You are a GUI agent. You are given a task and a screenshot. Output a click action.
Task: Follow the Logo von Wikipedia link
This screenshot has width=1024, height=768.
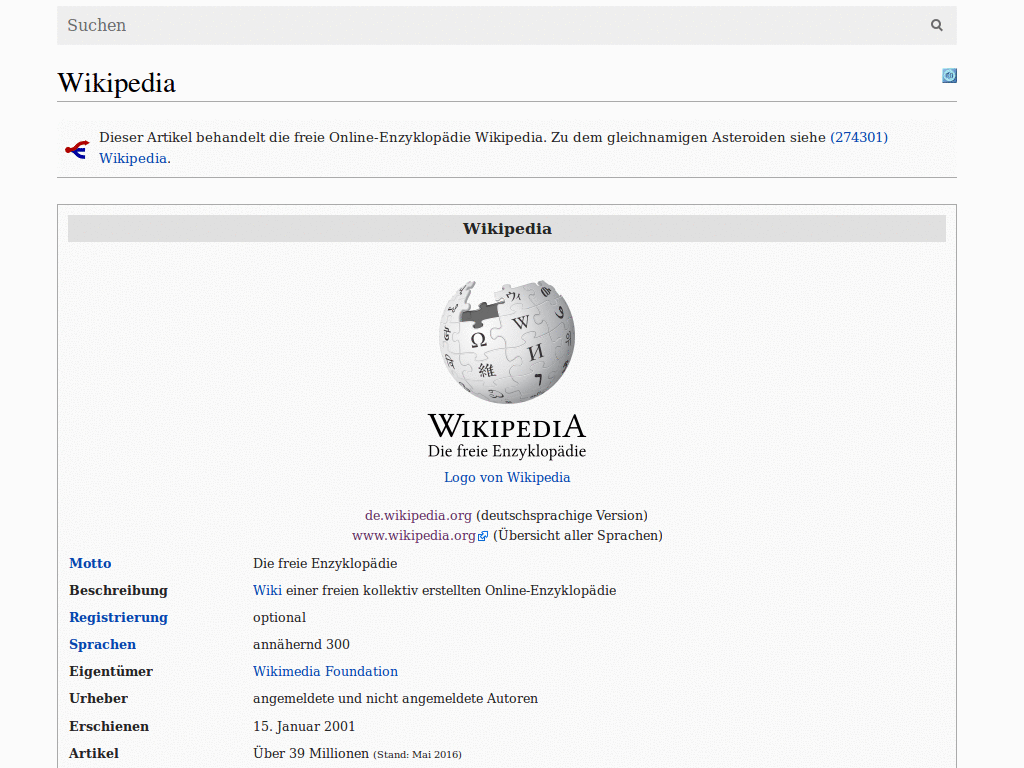pos(507,477)
